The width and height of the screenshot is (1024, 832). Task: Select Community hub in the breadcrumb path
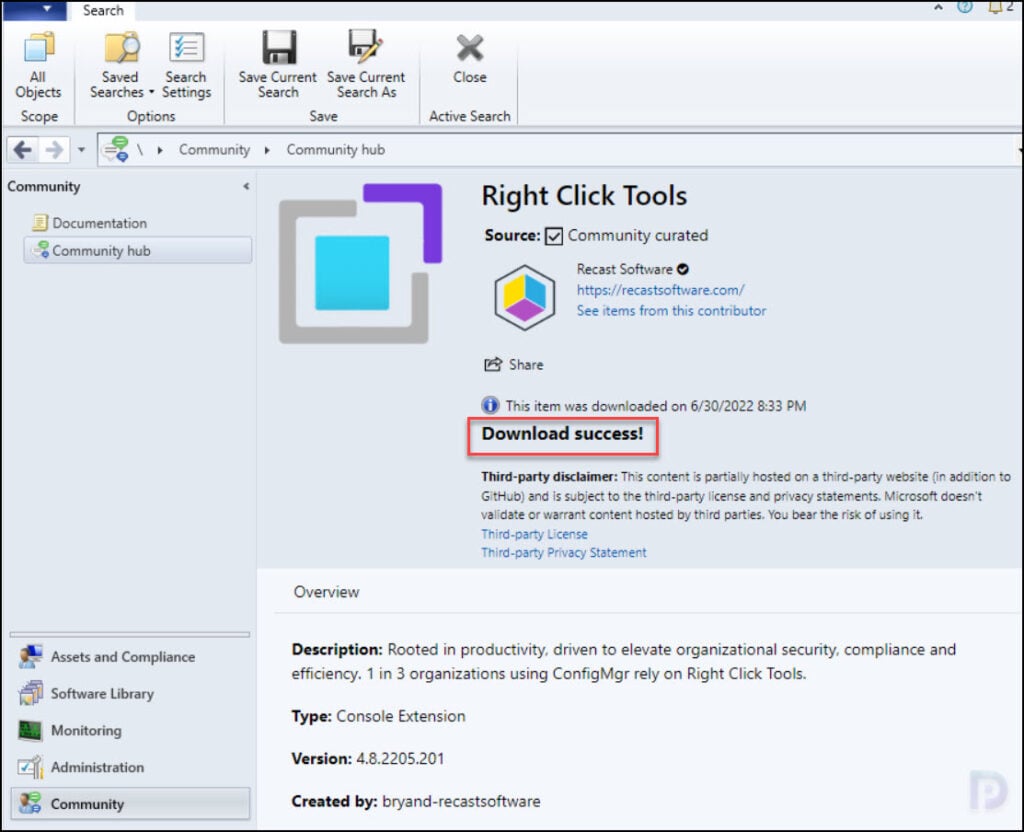(x=336, y=150)
